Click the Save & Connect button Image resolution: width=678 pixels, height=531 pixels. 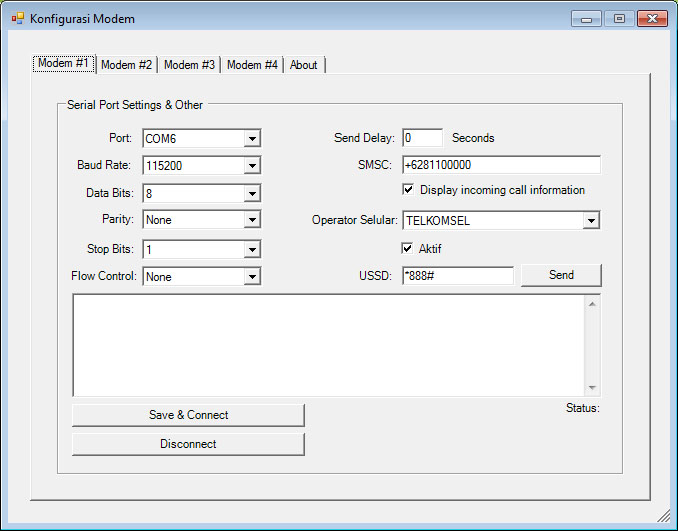pos(188,415)
